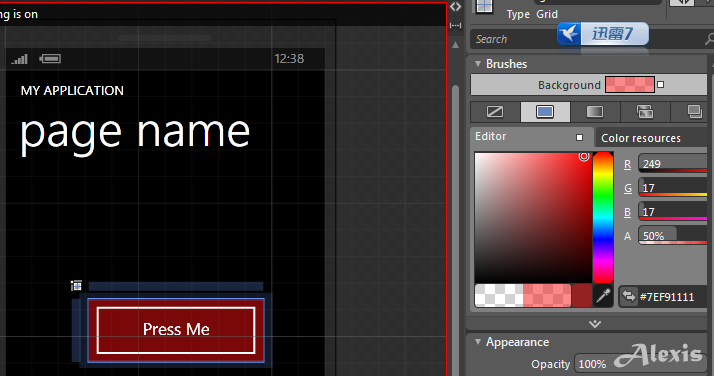Select the transparent initial color swatch
This screenshot has height=376, width=714.
pos(499,295)
